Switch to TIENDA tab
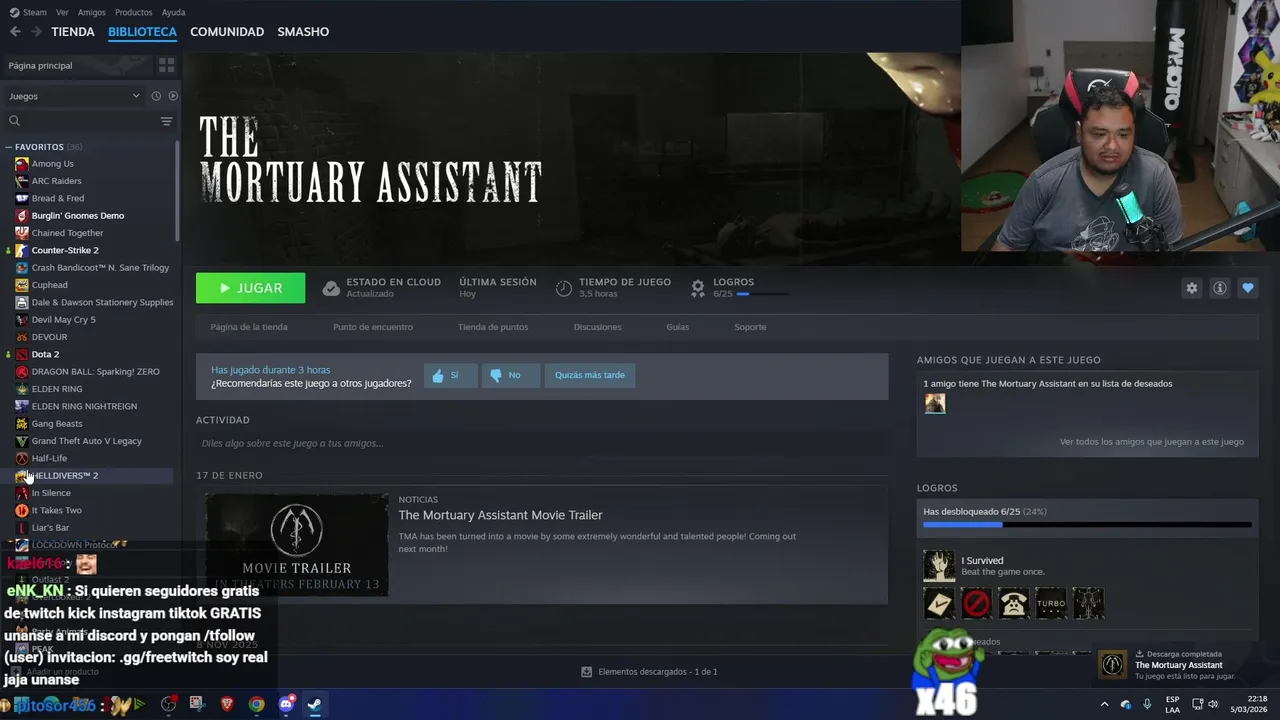 click(x=73, y=32)
